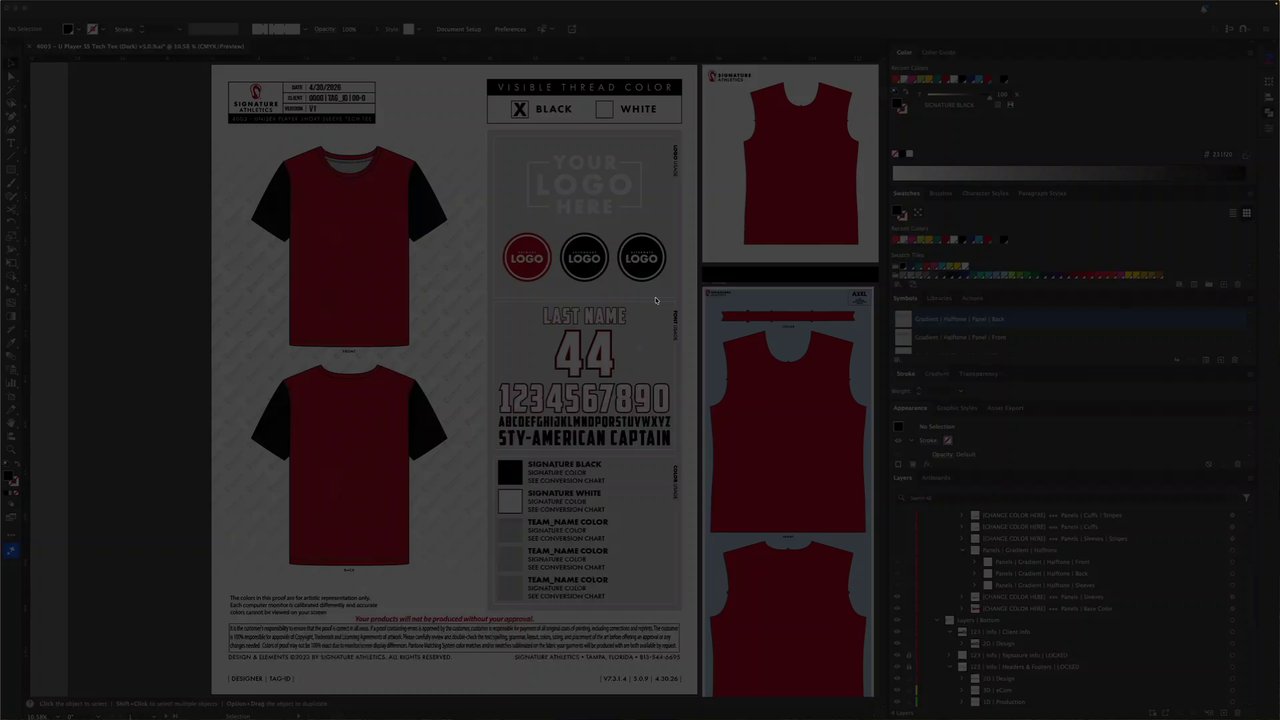The width and height of the screenshot is (1280, 720).
Task: Click the Preferences button
Action: pyautogui.click(x=510, y=29)
